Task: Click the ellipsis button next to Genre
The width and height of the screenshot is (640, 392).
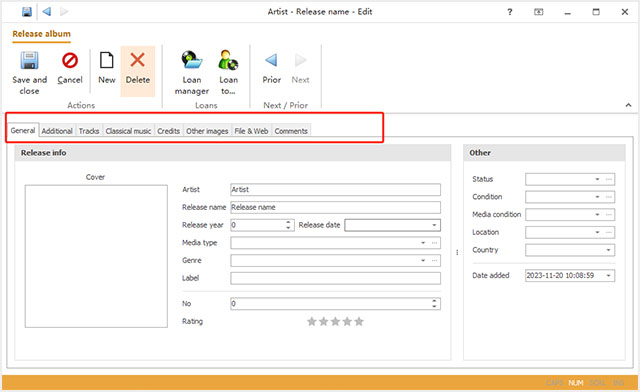Action: tap(434, 261)
